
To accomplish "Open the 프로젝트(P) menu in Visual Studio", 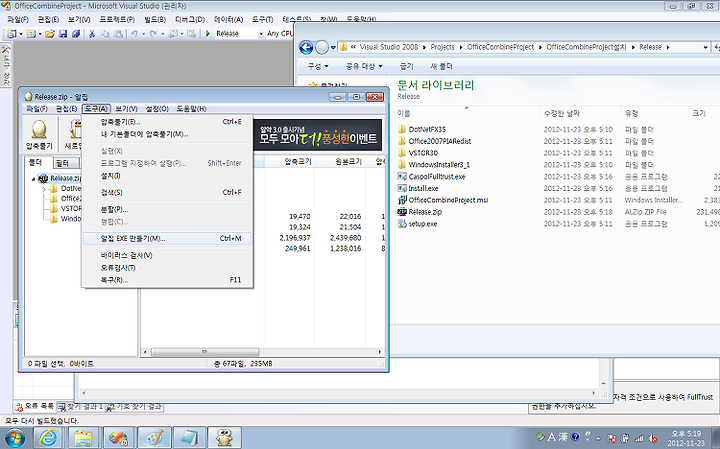I will tap(117, 20).
